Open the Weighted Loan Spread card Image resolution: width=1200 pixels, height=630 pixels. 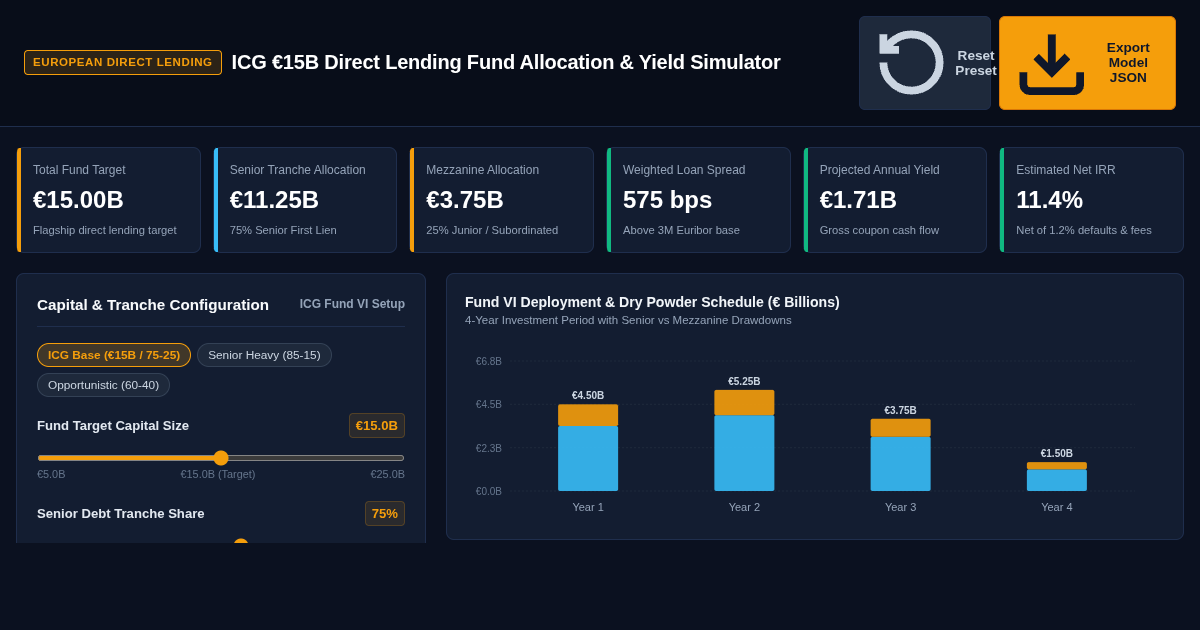point(699,200)
